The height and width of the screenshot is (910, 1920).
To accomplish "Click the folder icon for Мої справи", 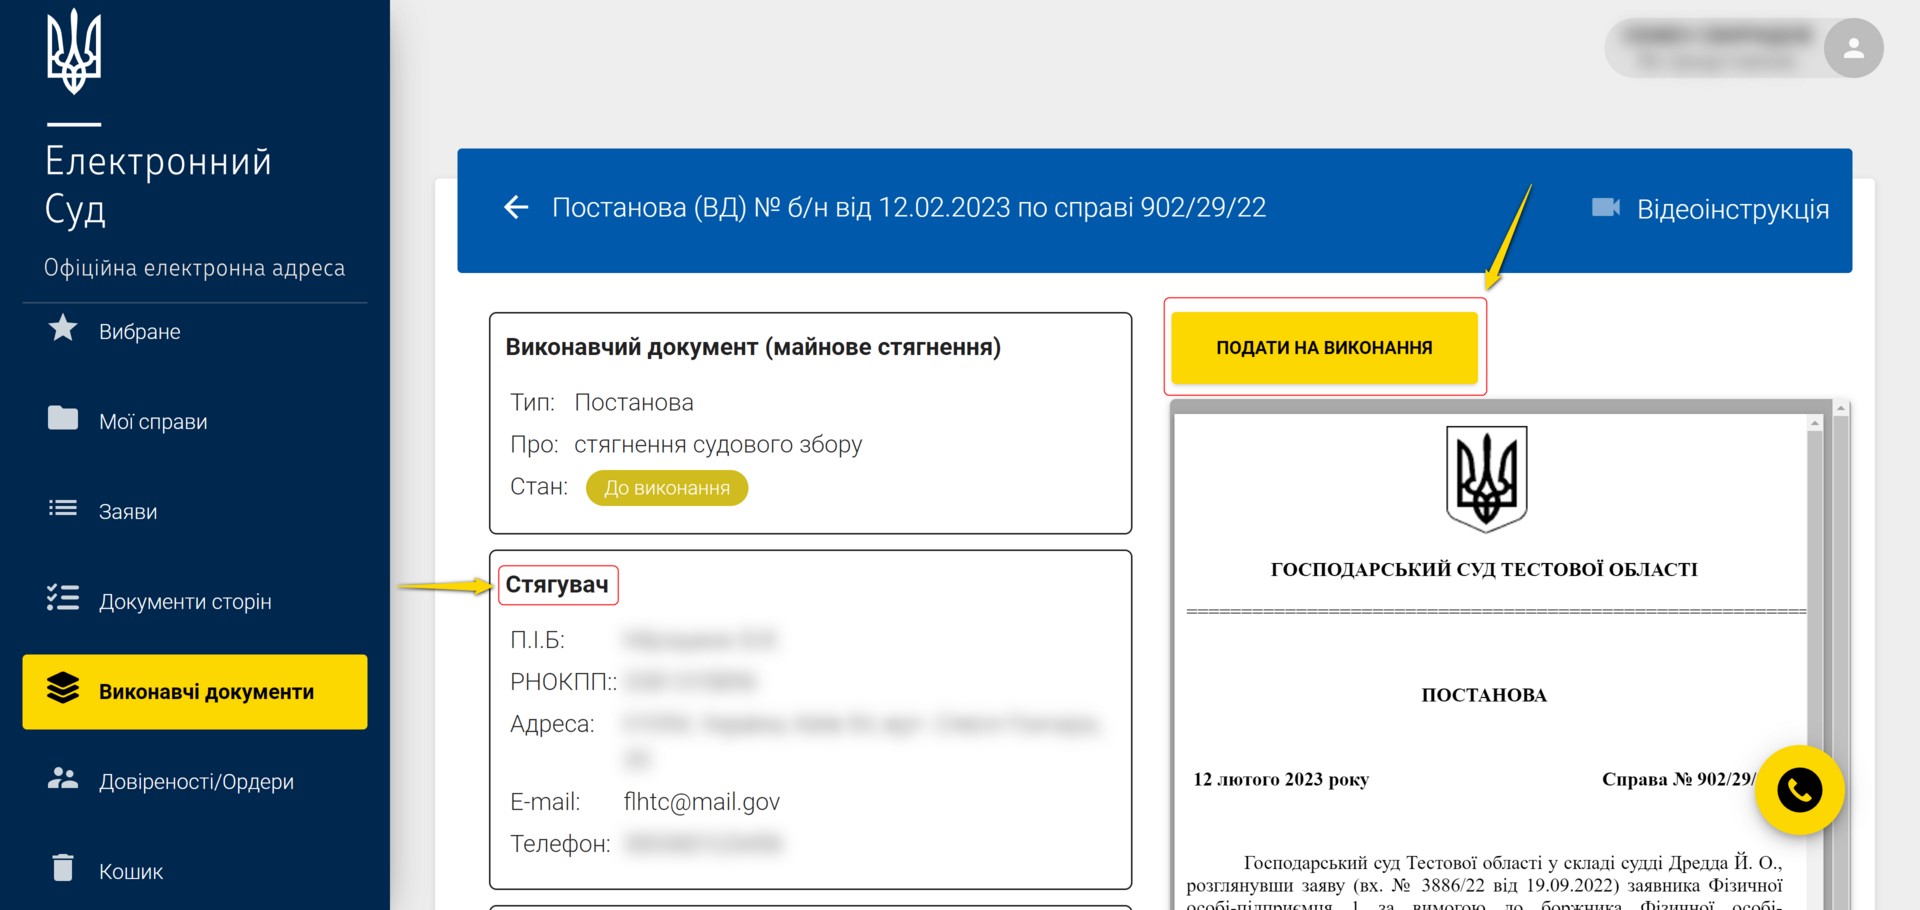I will (x=63, y=419).
